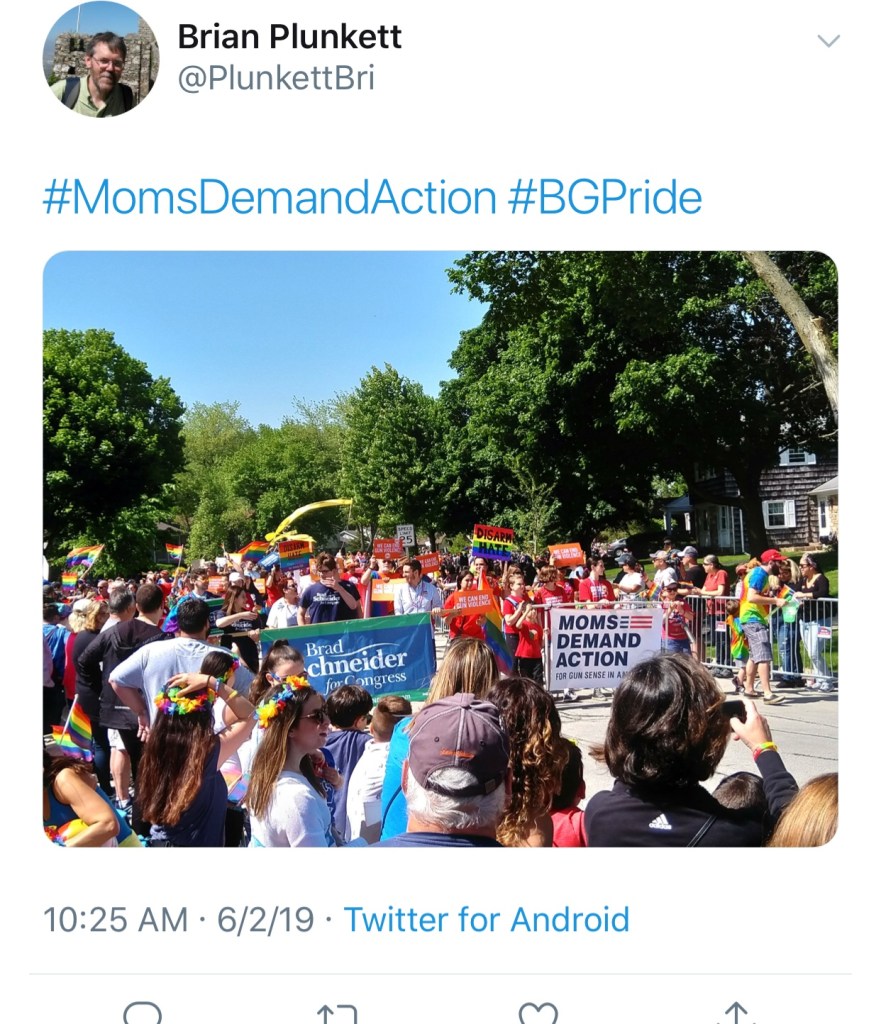
Task: Tap the 10:25 AM tweet time
Action: (x=115, y=919)
